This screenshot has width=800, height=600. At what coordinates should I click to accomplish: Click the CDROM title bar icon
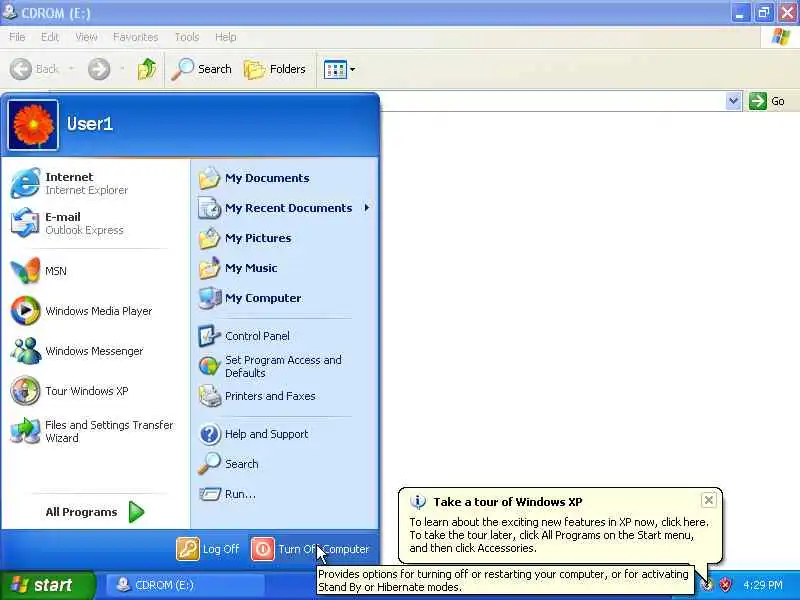9,11
